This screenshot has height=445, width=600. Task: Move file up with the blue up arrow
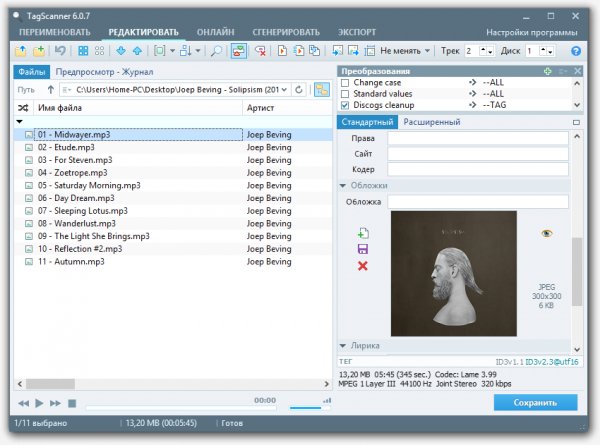click(x=137, y=51)
